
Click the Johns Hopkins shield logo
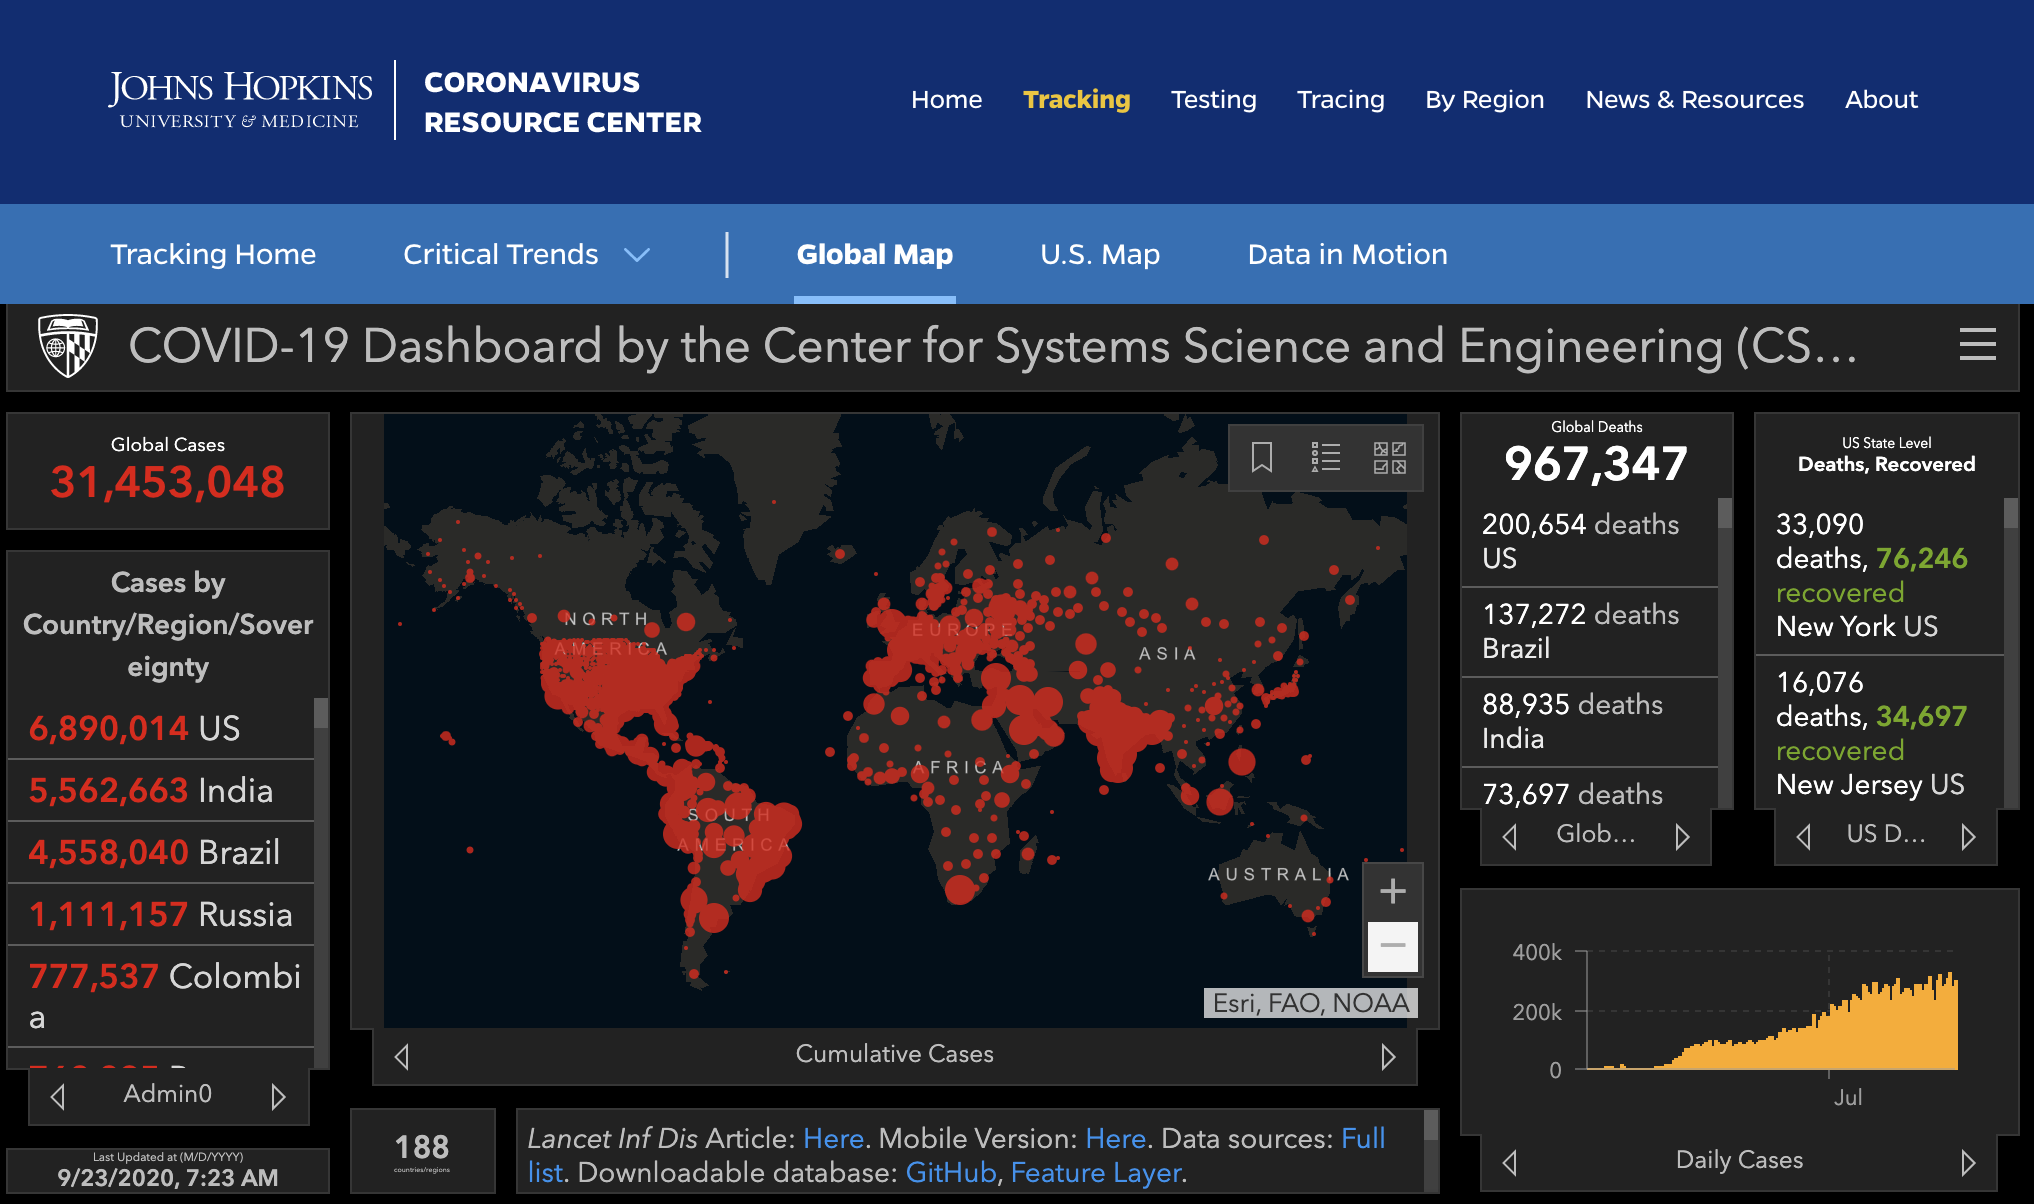click(67, 345)
